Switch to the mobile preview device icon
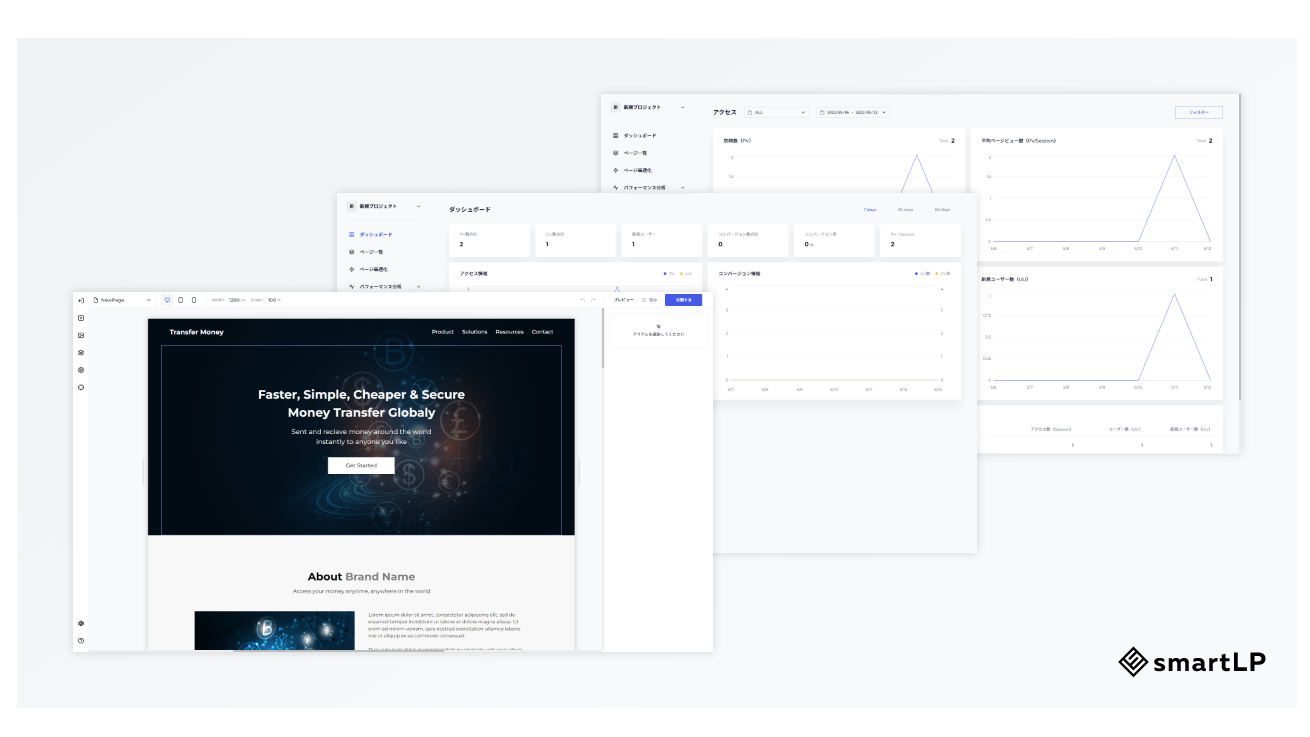1310x737 pixels. 194,300
